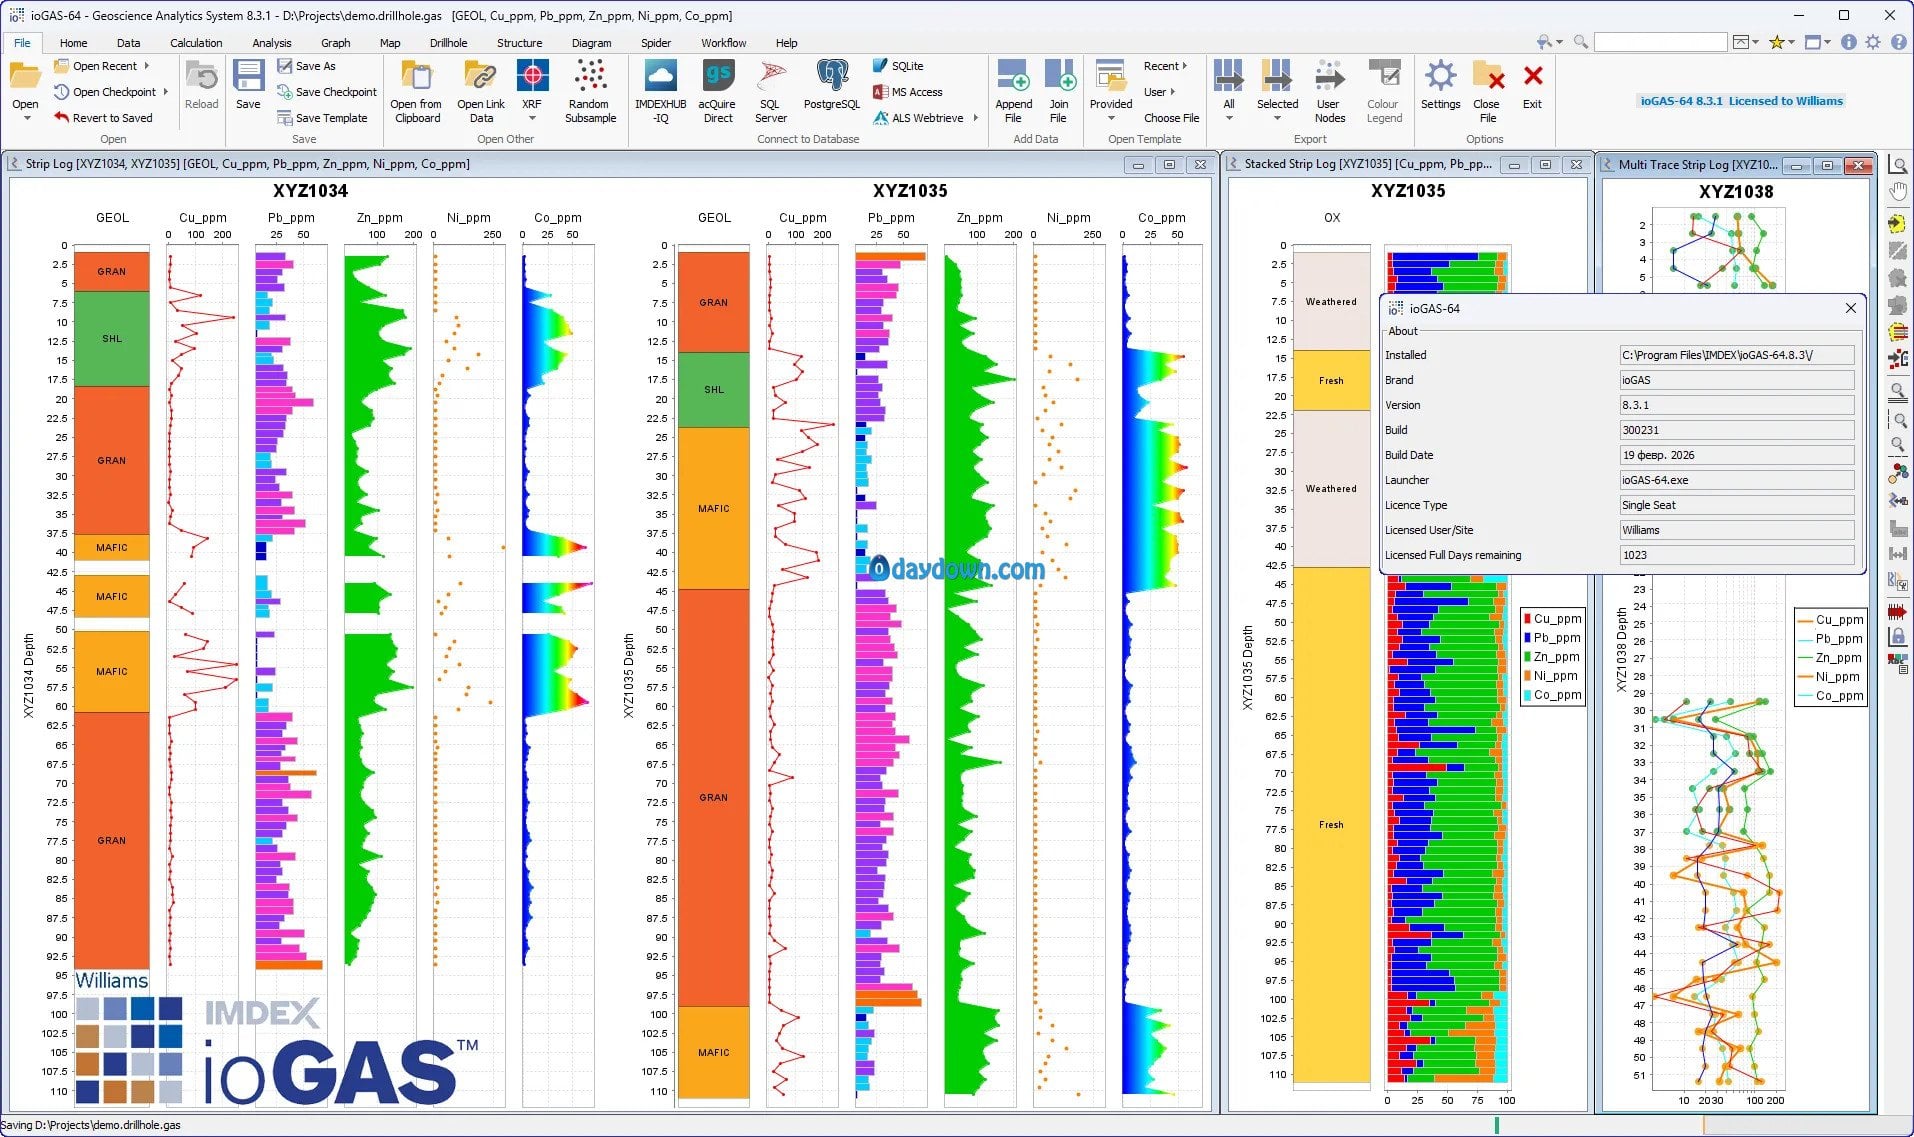The width and height of the screenshot is (1914, 1137).
Task: Click the XRF import icon
Action: tap(531, 77)
